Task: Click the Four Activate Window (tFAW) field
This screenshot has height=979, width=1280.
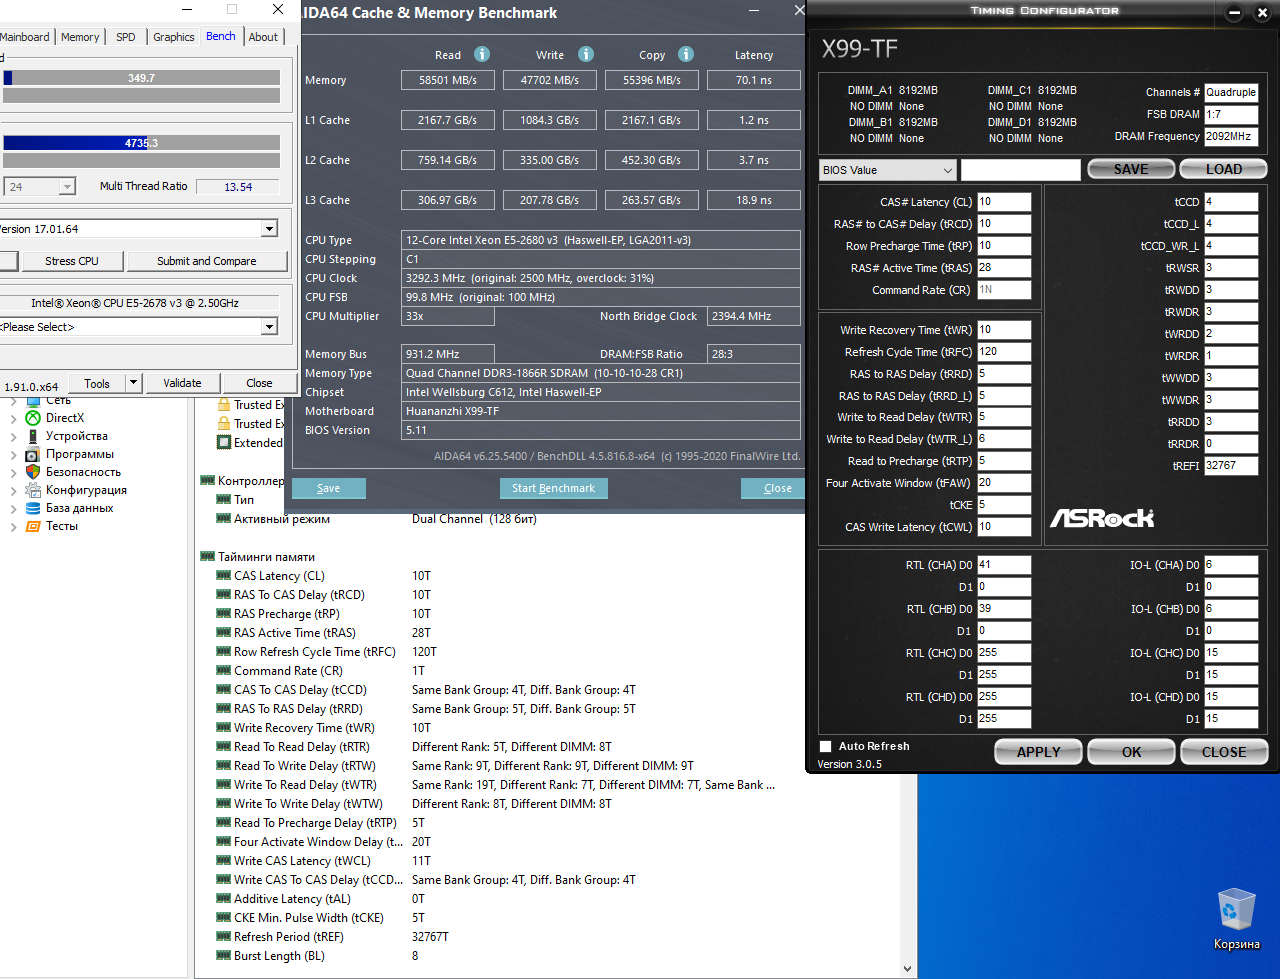Action: (1004, 483)
